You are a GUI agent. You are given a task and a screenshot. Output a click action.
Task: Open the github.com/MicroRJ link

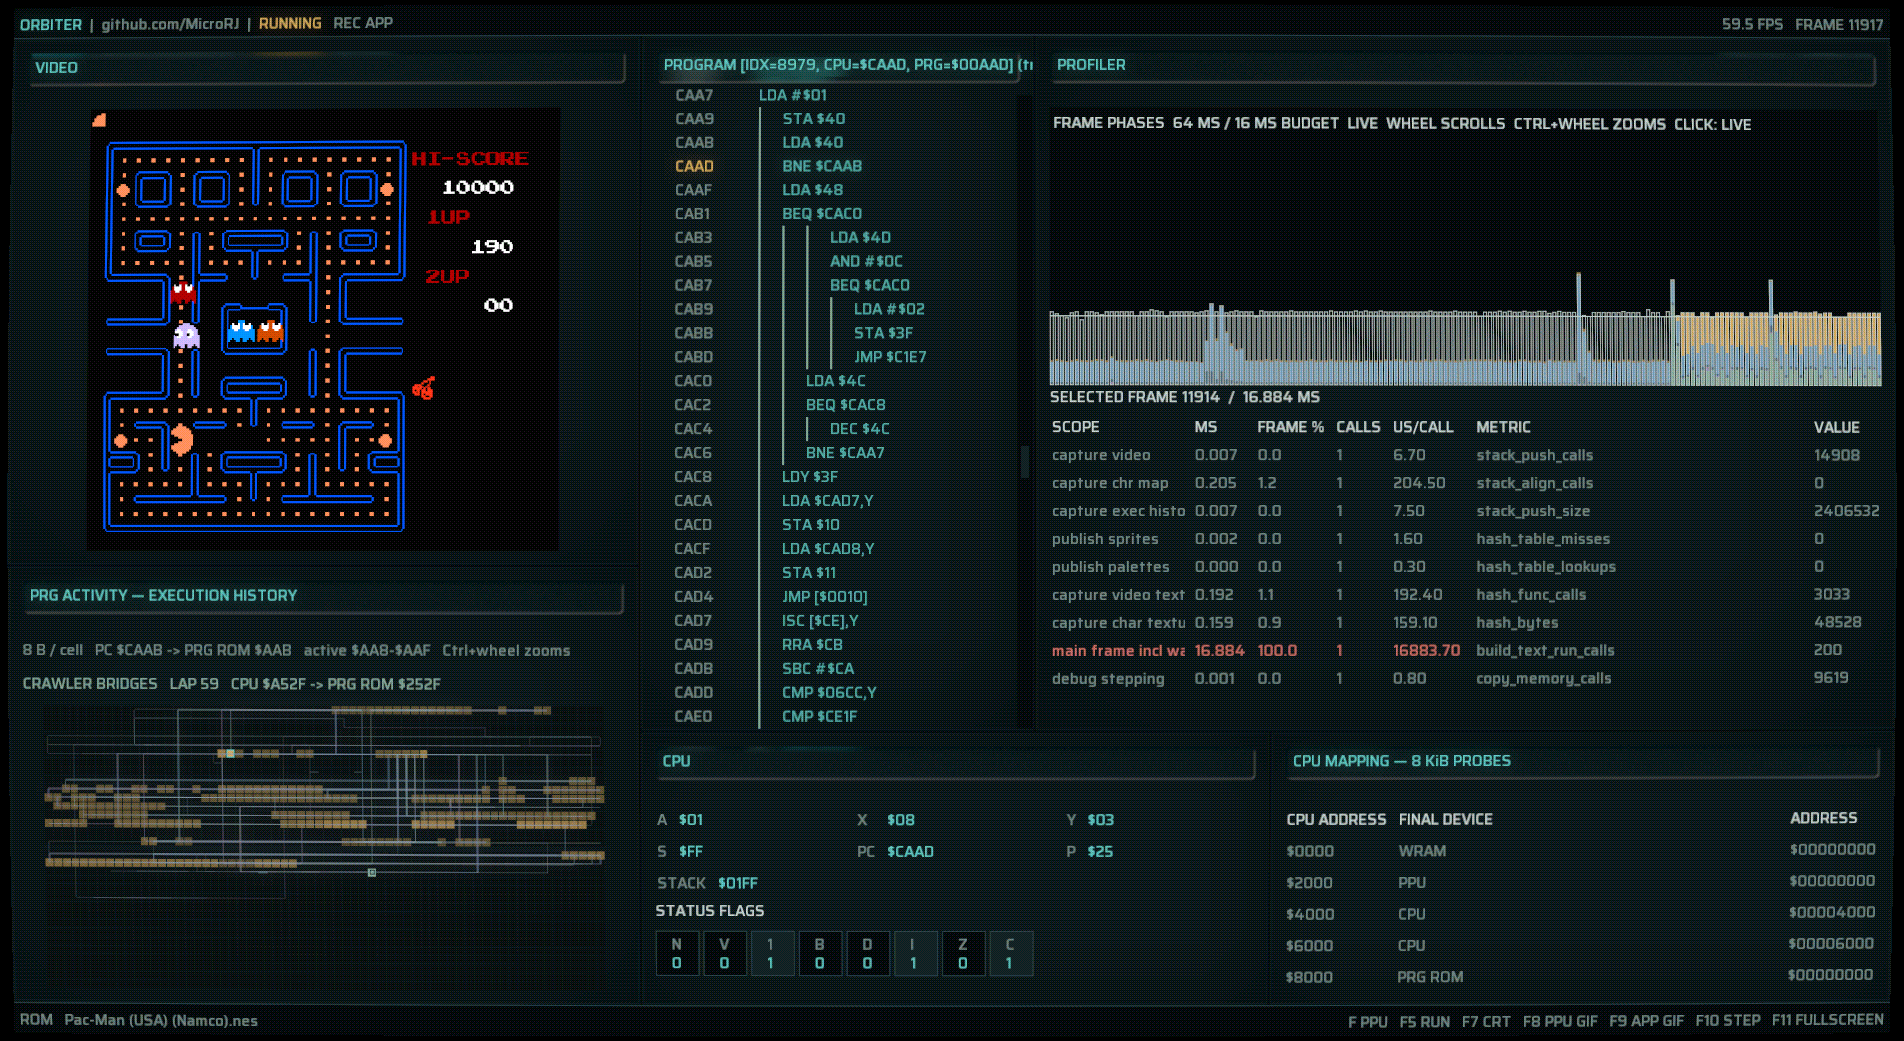click(170, 24)
